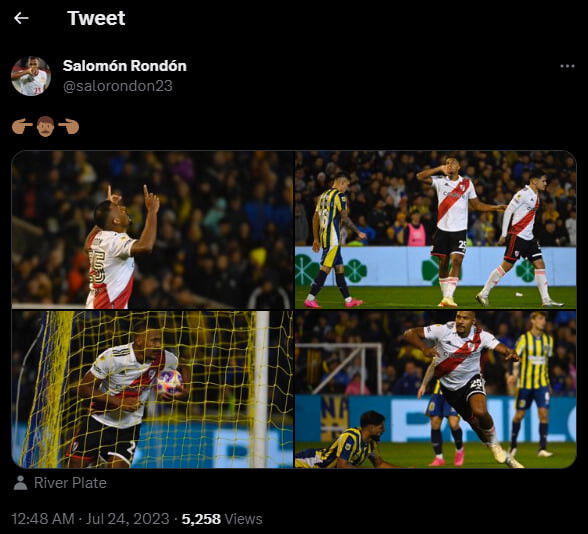Open photo of player running past defender
588x534 pixels.
coord(436,389)
